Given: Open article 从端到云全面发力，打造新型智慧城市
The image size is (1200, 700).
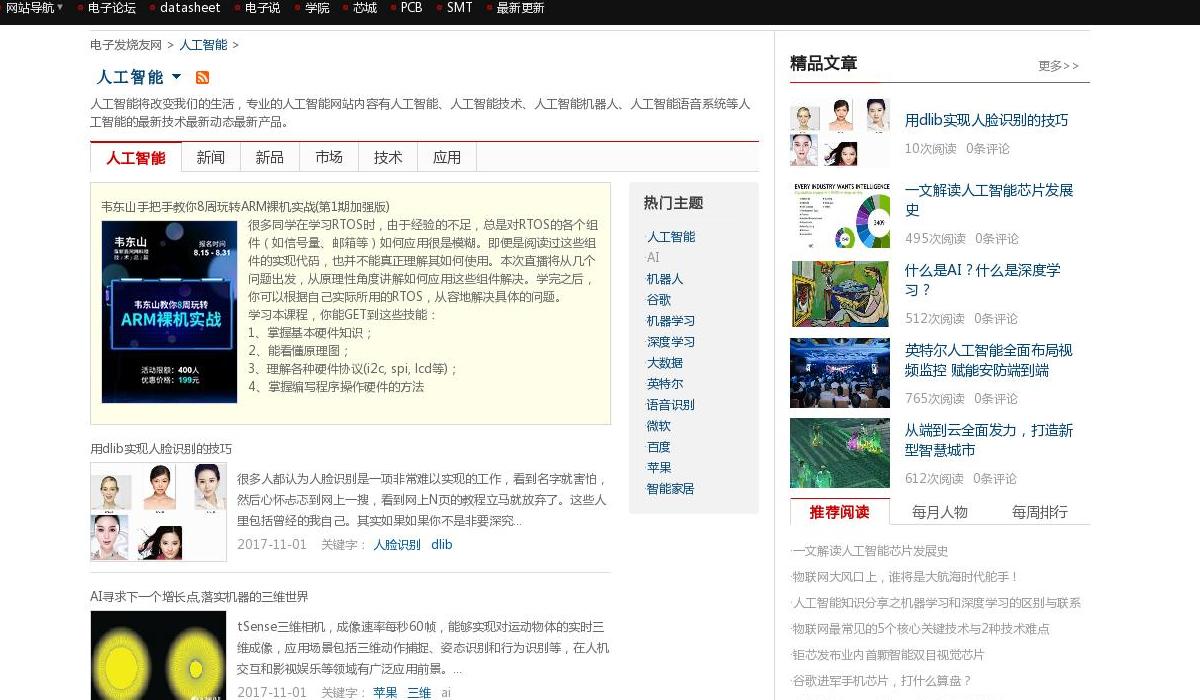Looking at the screenshot, I should click(x=989, y=440).
